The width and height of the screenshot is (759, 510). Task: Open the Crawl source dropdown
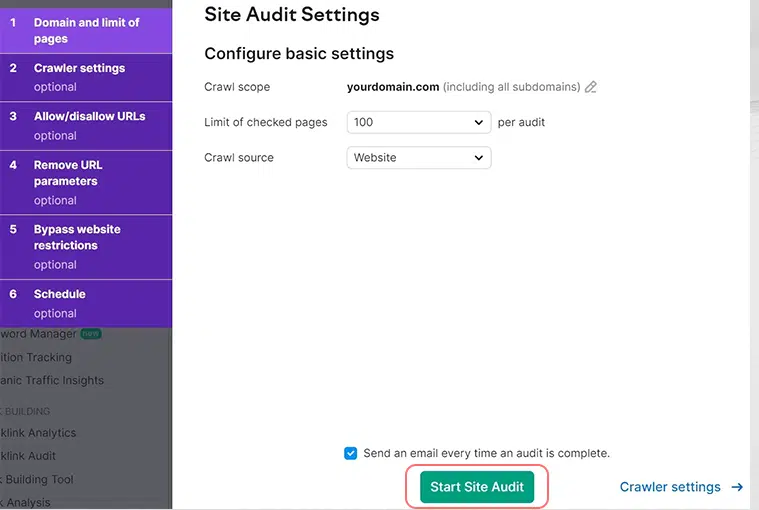[x=418, y=157]
